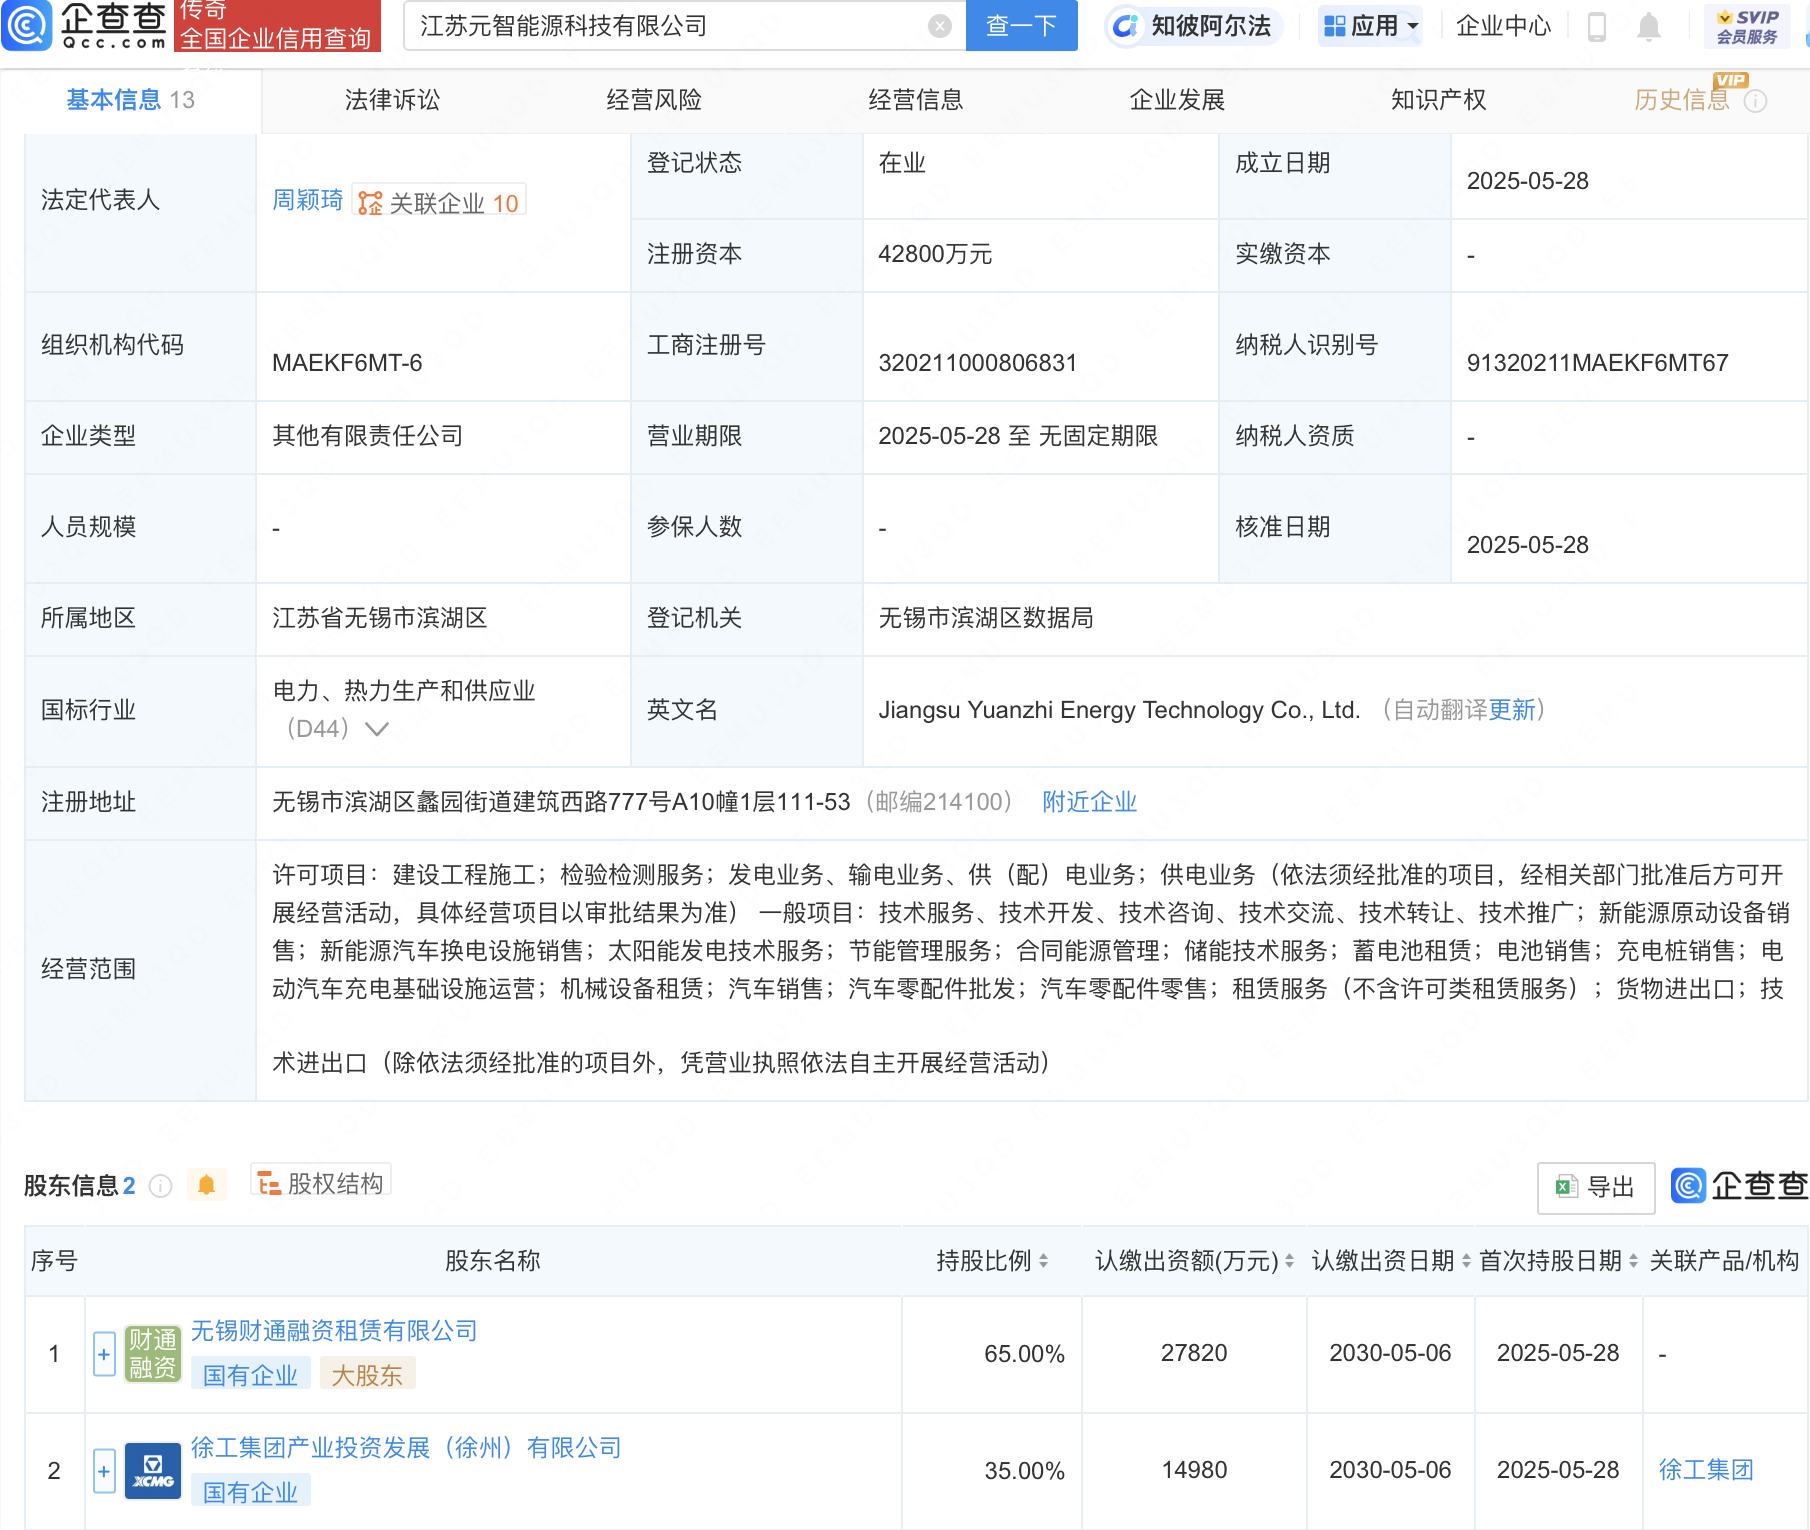
Task: Click the 查一下 search button
Action: point(1021,26)
